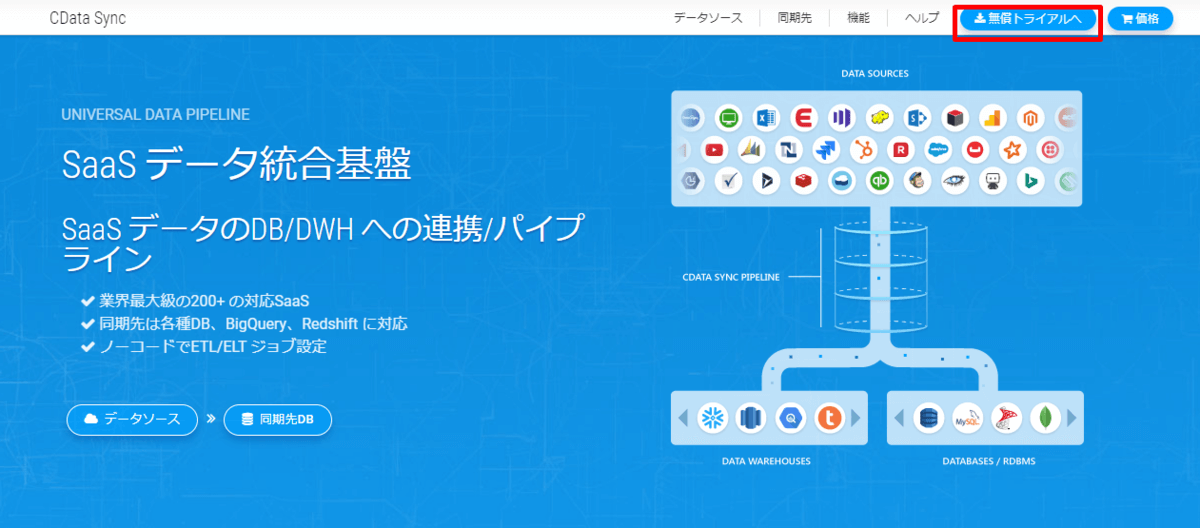Show next data warehouses with right arrow

pyautogui.click(x=856, y=417)
